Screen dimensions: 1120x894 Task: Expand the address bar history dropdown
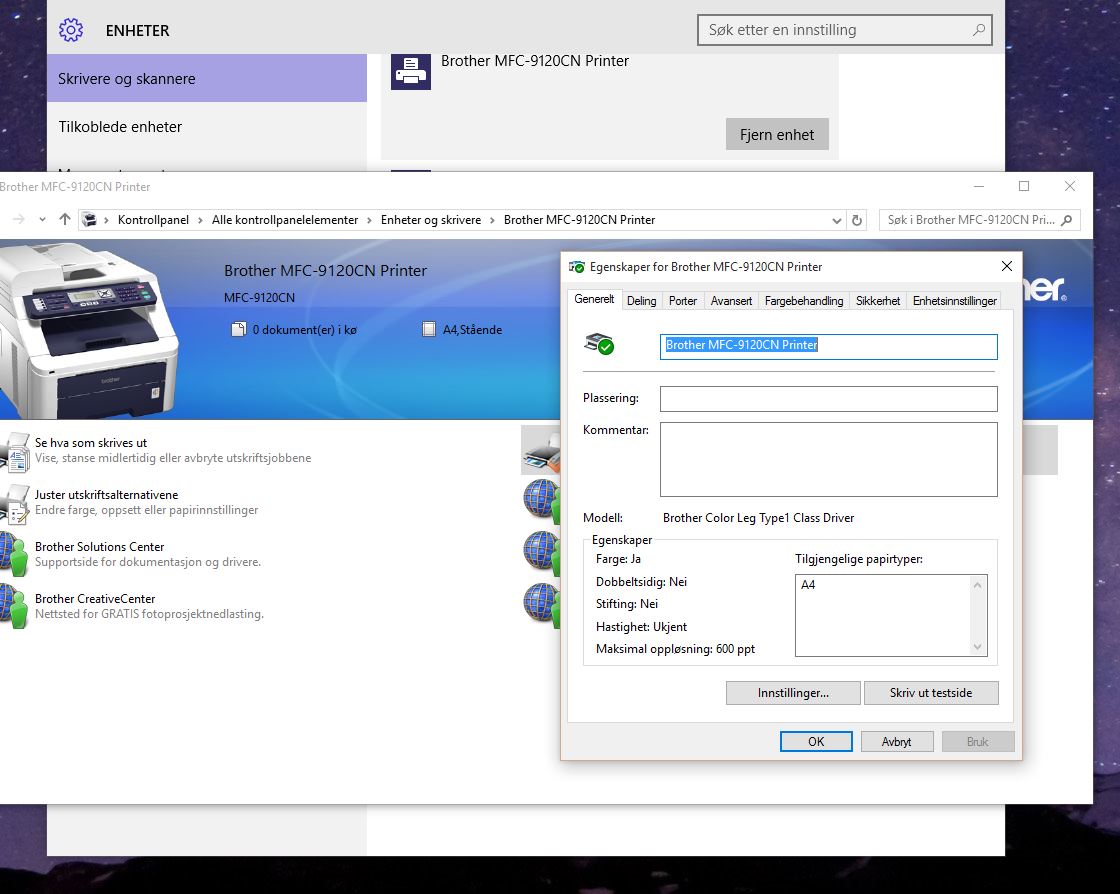tap(836, 221)
